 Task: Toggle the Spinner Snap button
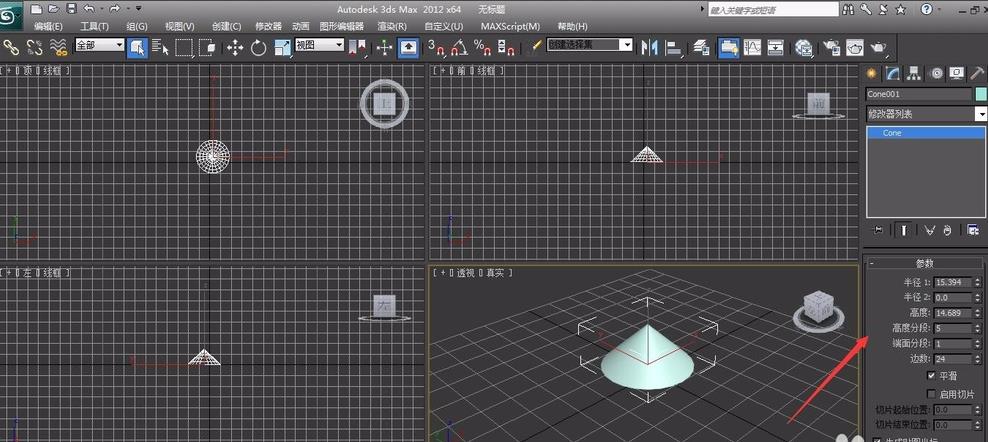pyautogui.click(x=507, y=47)
